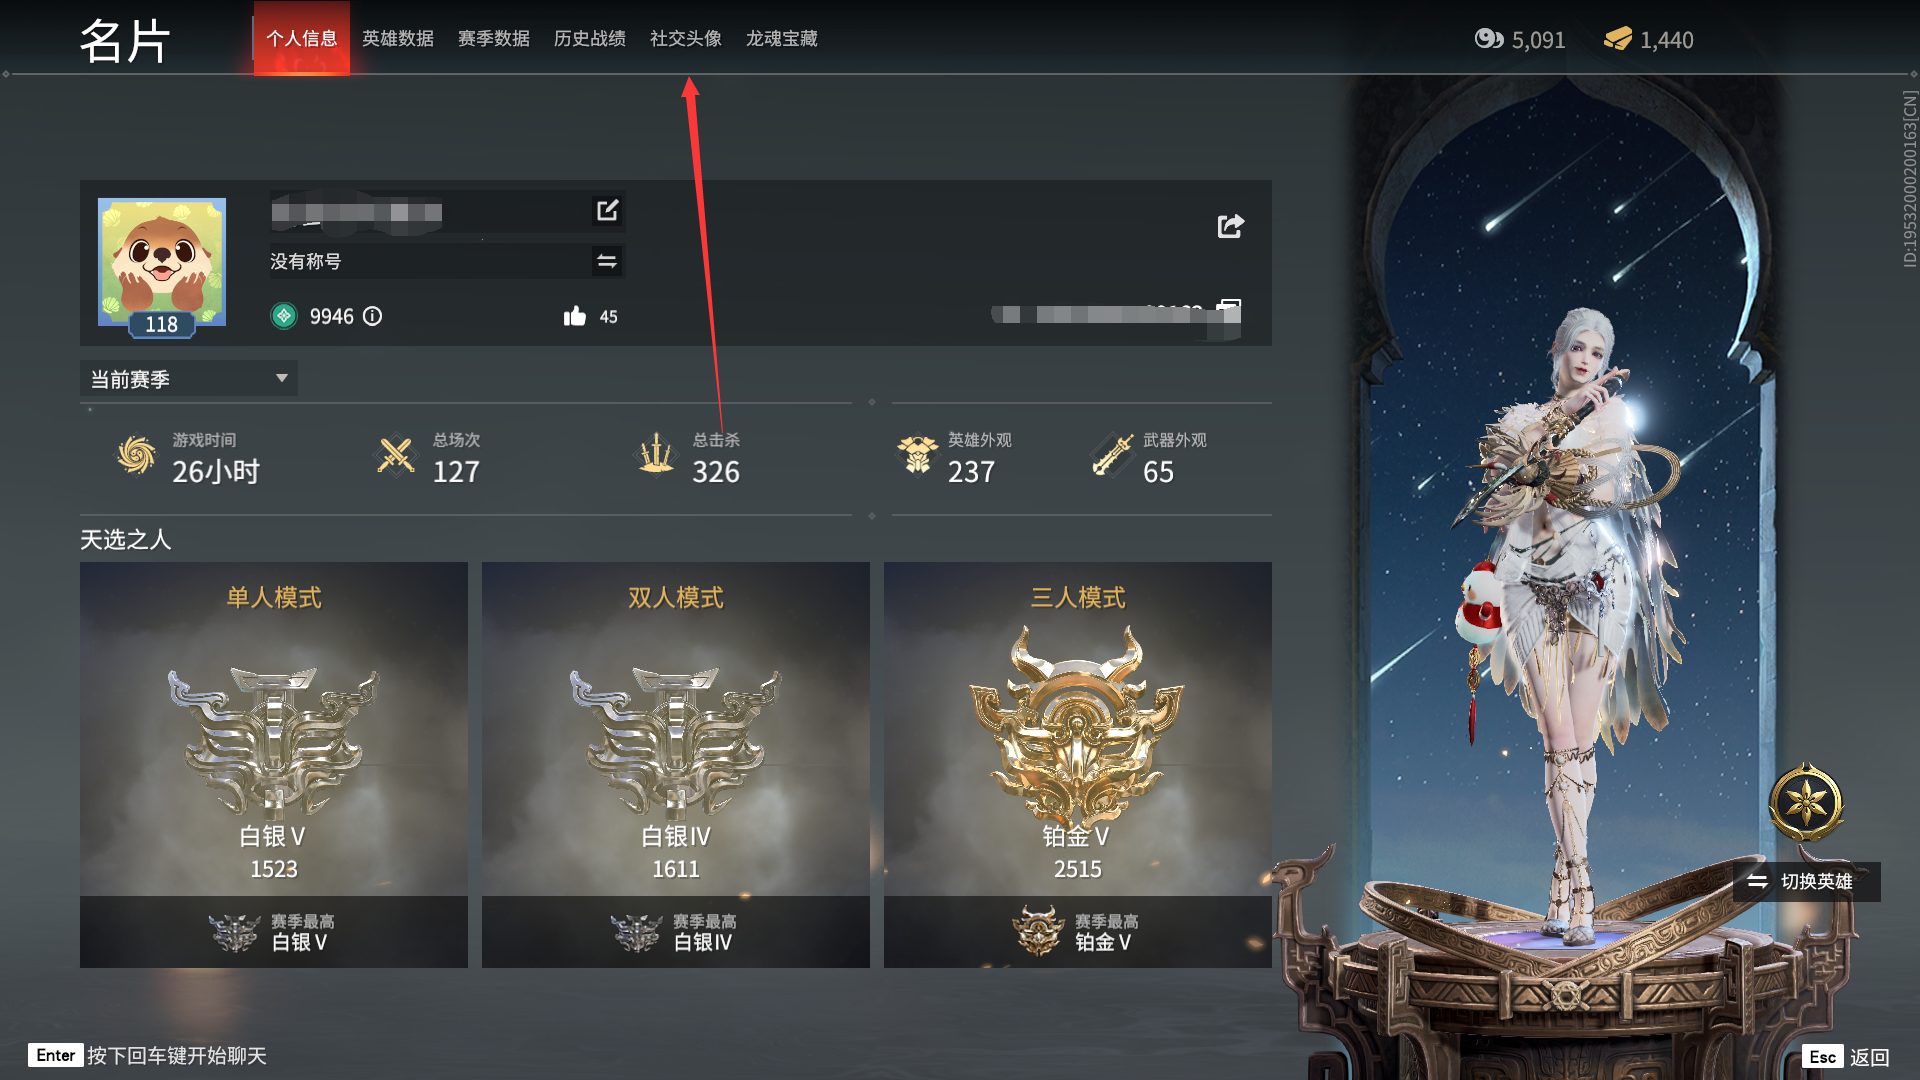
Task: Click the 切换英雄 switch hero button
Action: 1805,881
